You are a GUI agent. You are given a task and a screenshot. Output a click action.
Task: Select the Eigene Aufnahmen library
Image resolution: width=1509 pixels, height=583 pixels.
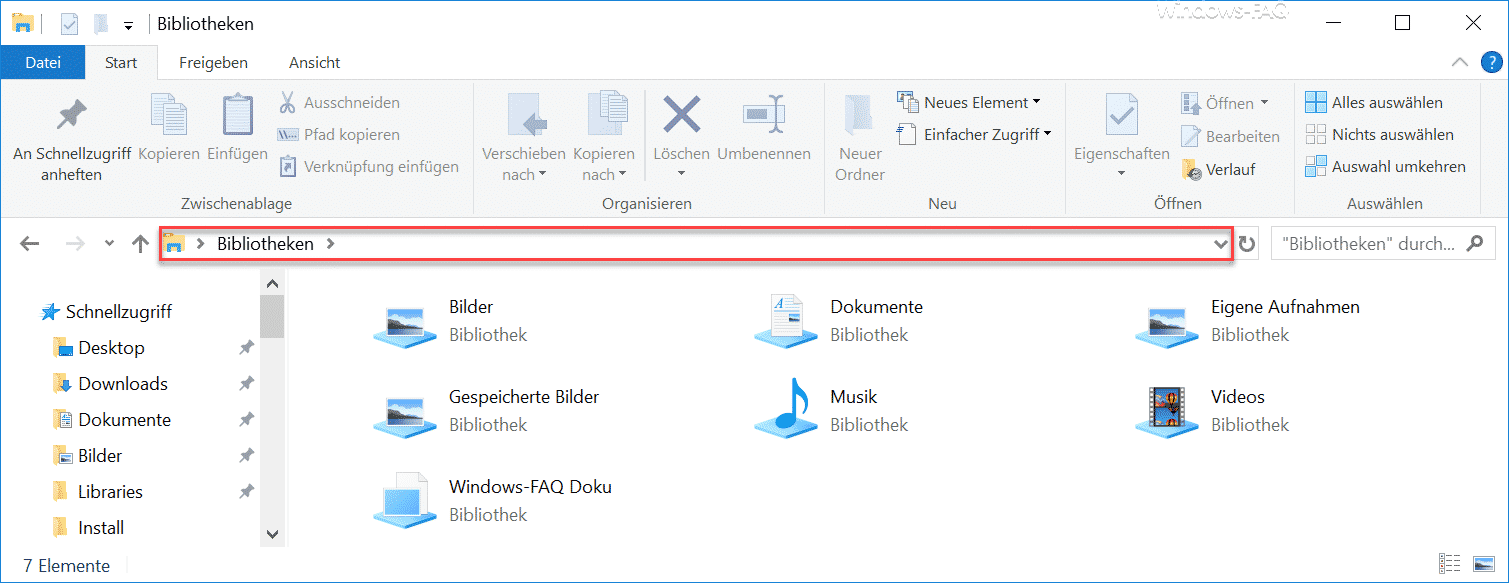pos(1247,321)
